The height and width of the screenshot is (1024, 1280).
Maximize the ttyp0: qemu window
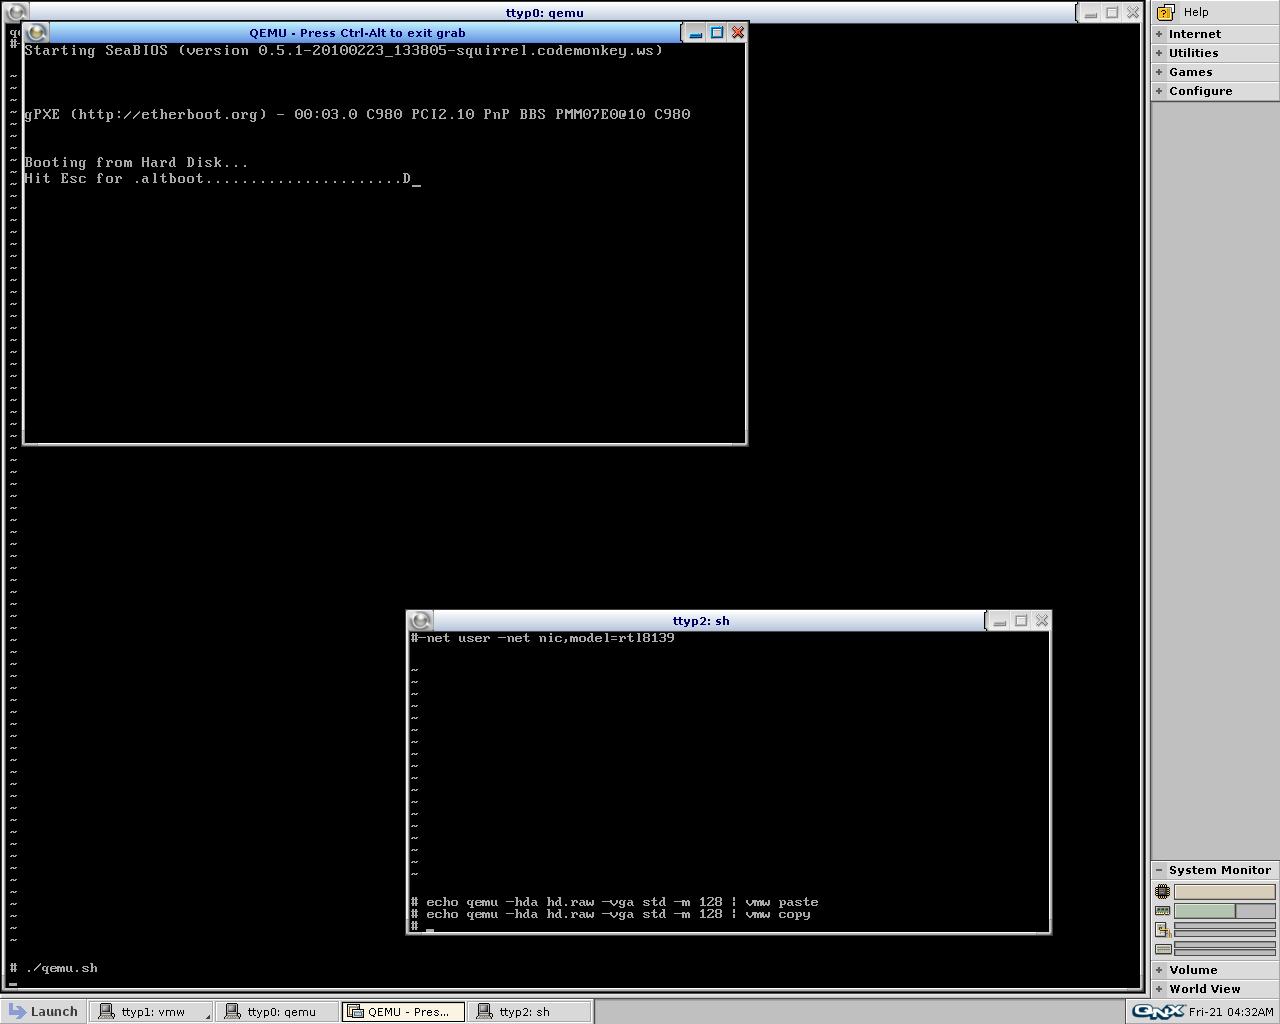1112,13
